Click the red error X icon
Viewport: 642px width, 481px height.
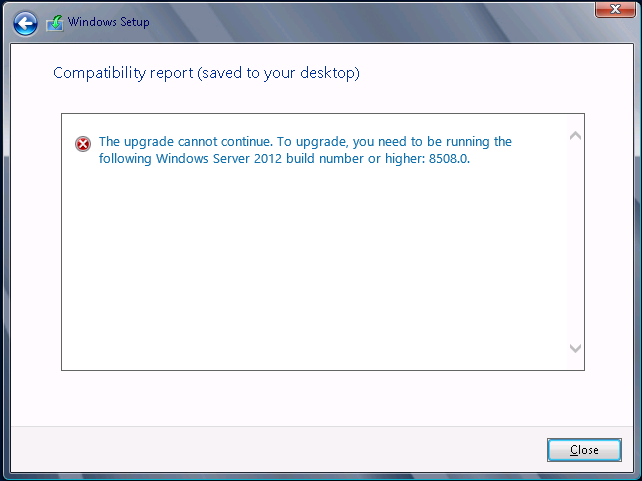tap(83, 144)
